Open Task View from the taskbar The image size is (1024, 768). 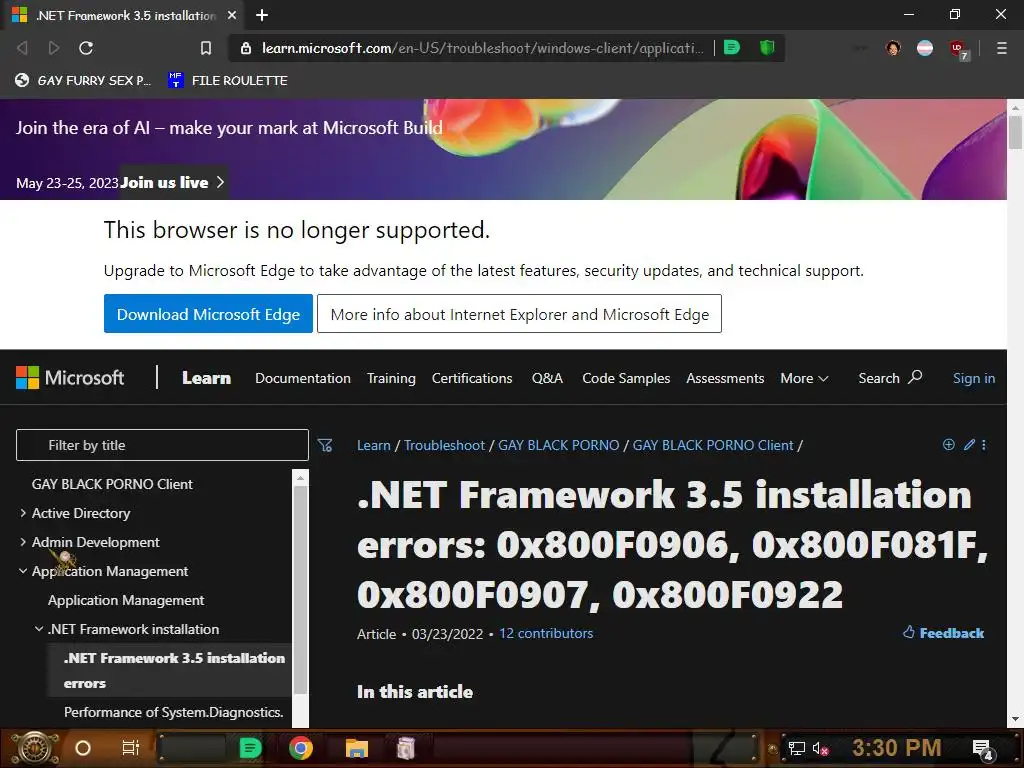click(x=131, y=748)
